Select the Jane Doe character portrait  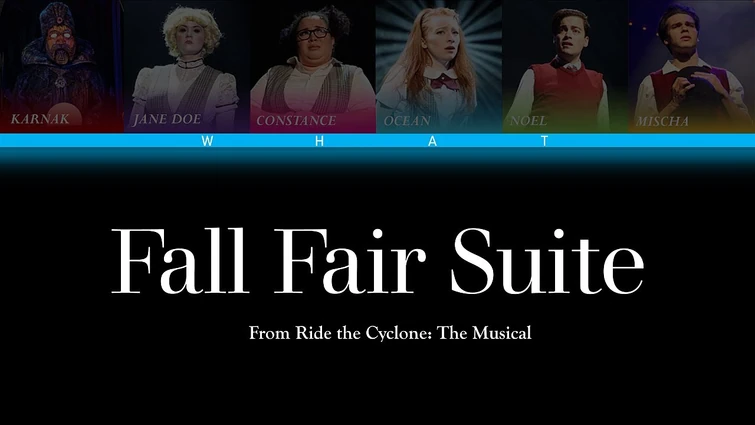(187, 66)
